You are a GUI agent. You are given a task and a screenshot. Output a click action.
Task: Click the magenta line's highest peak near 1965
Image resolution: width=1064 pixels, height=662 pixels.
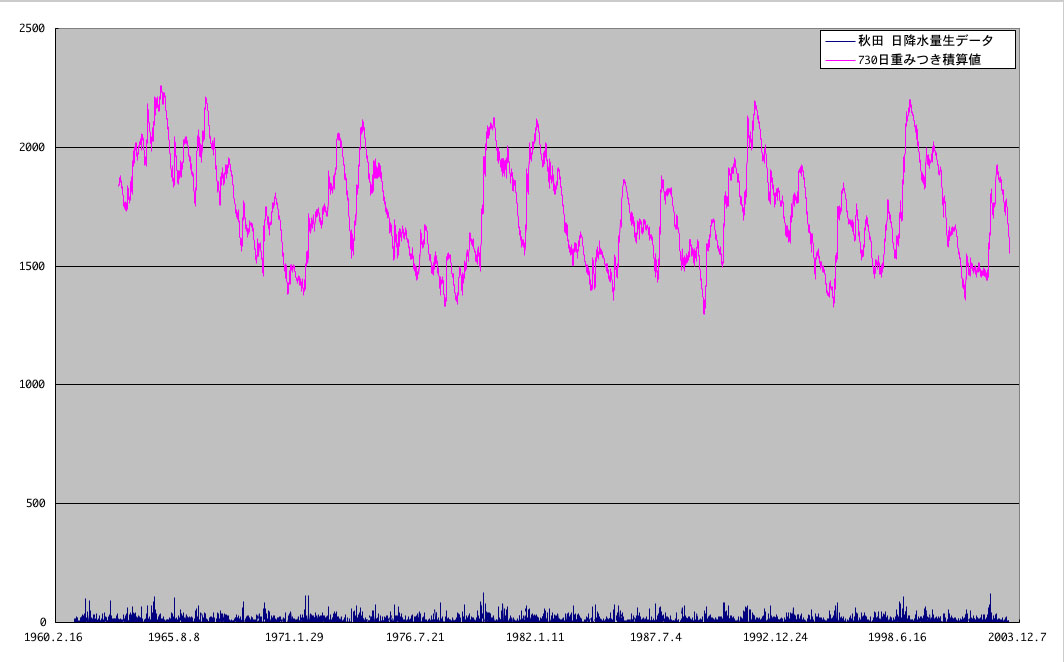(161, 87)
